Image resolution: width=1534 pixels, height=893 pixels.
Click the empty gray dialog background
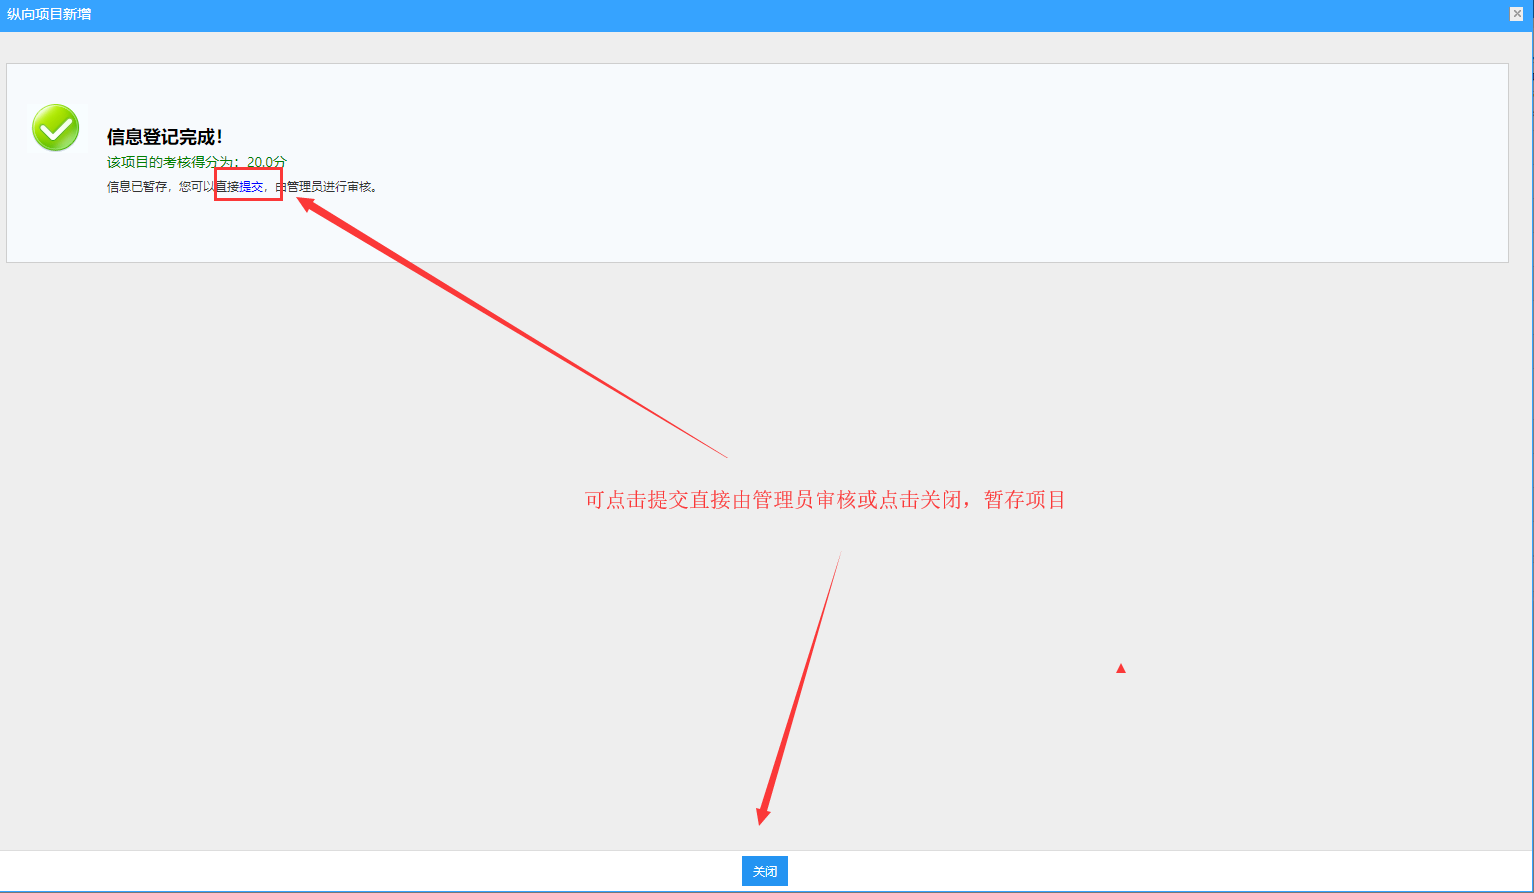coord(400,600)
